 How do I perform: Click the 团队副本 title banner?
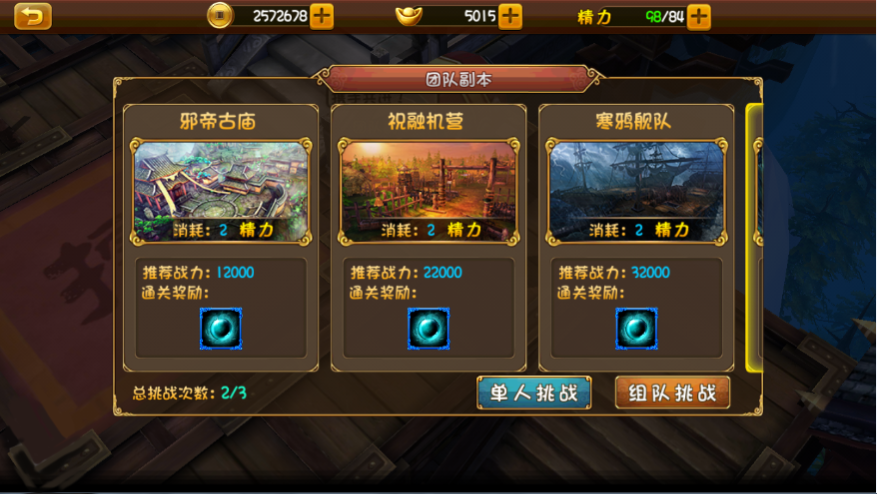[x=459, y=79]
